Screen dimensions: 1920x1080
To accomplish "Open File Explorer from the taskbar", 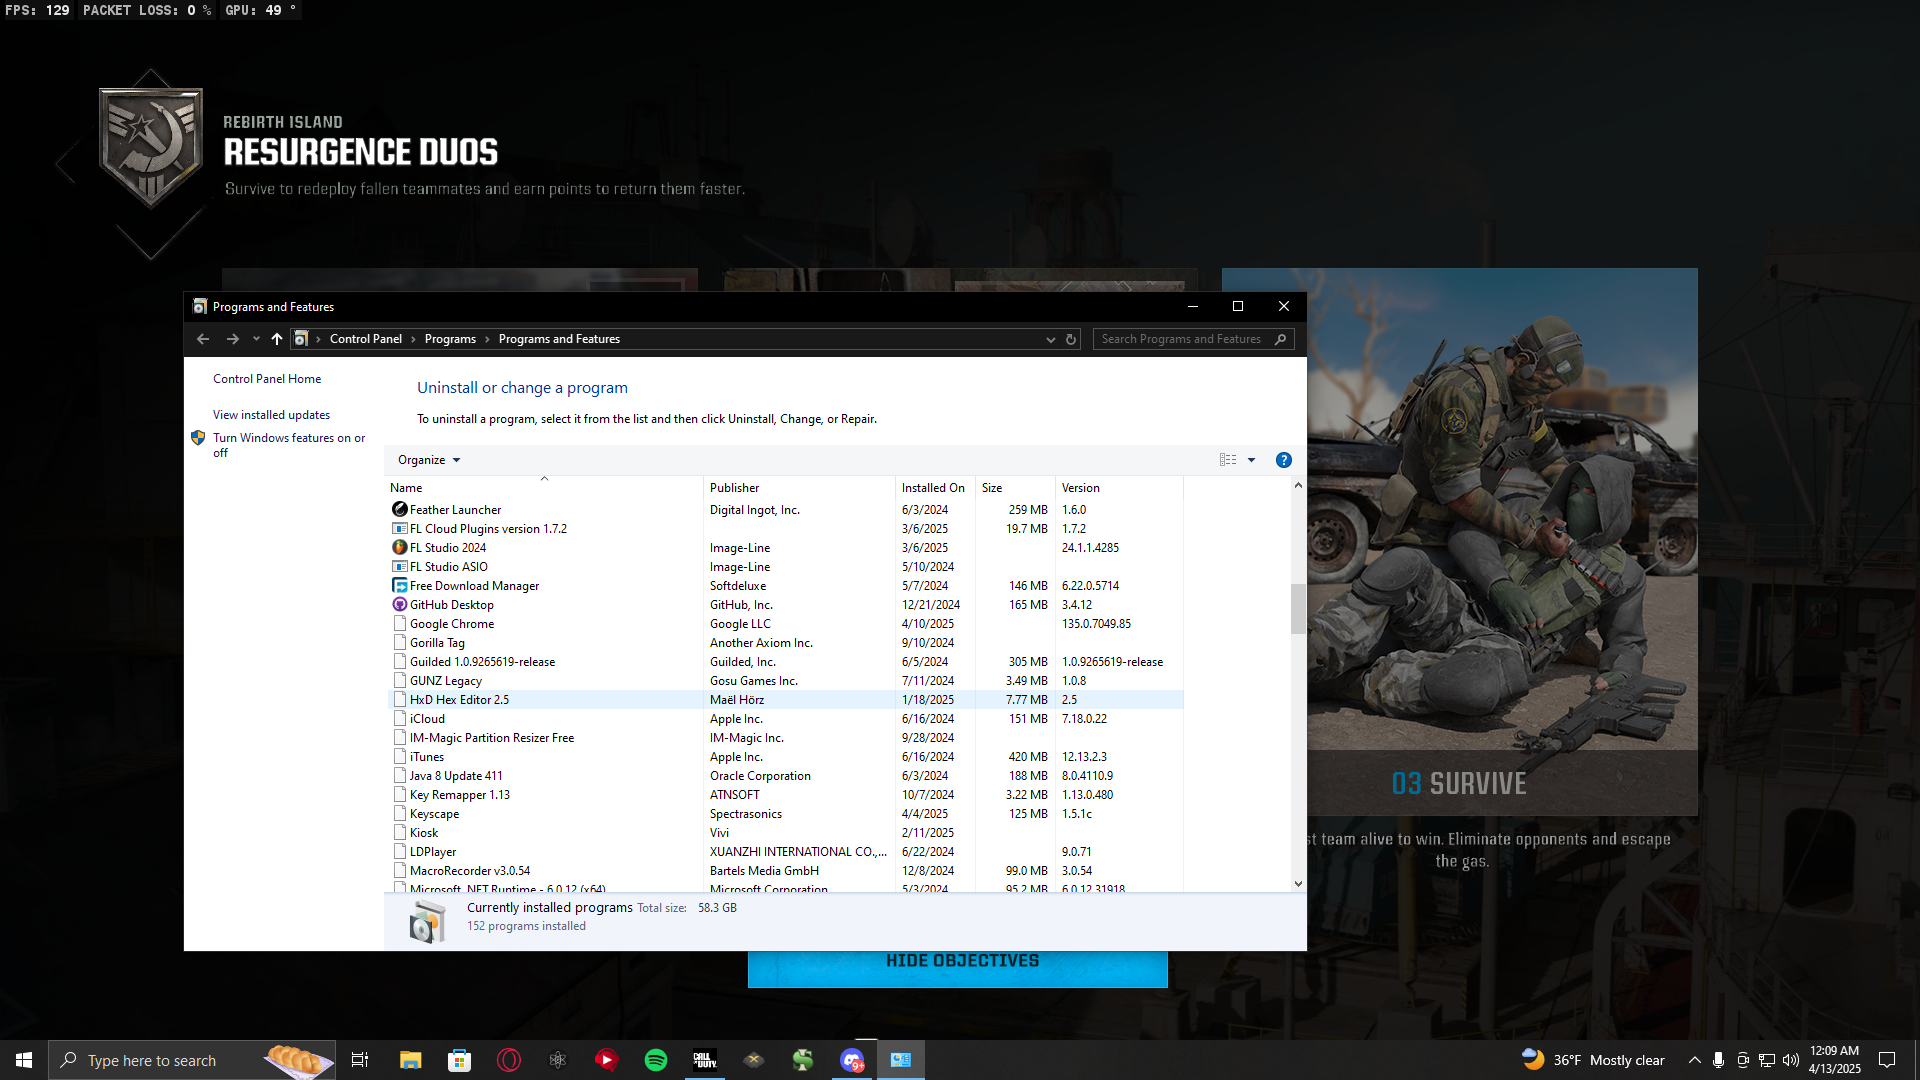I will (x=410, y=1060).
